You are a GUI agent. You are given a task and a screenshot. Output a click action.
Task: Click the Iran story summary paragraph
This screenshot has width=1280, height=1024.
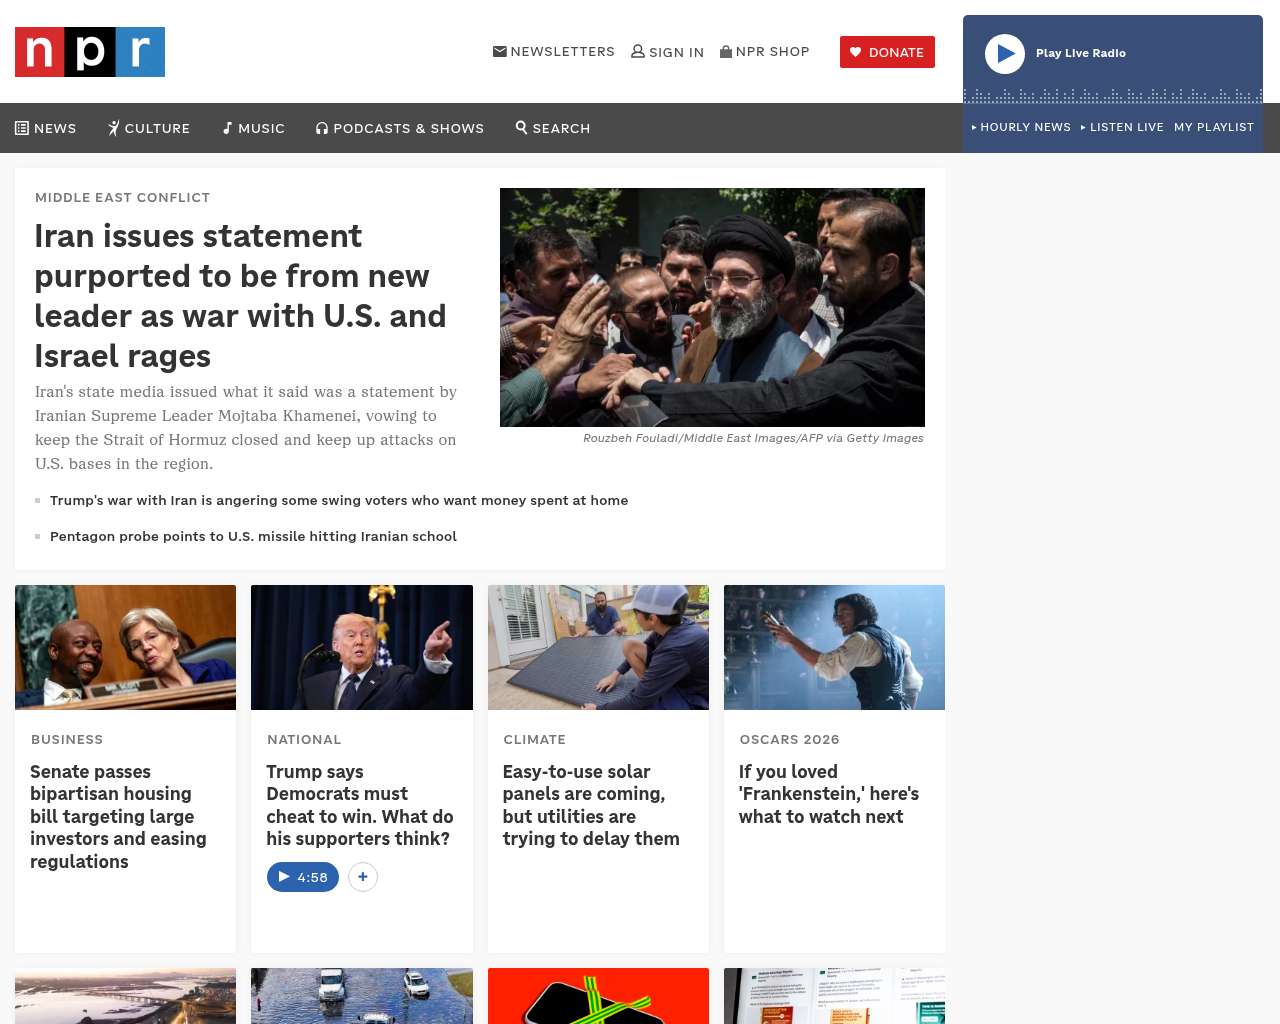pos(246,428)
